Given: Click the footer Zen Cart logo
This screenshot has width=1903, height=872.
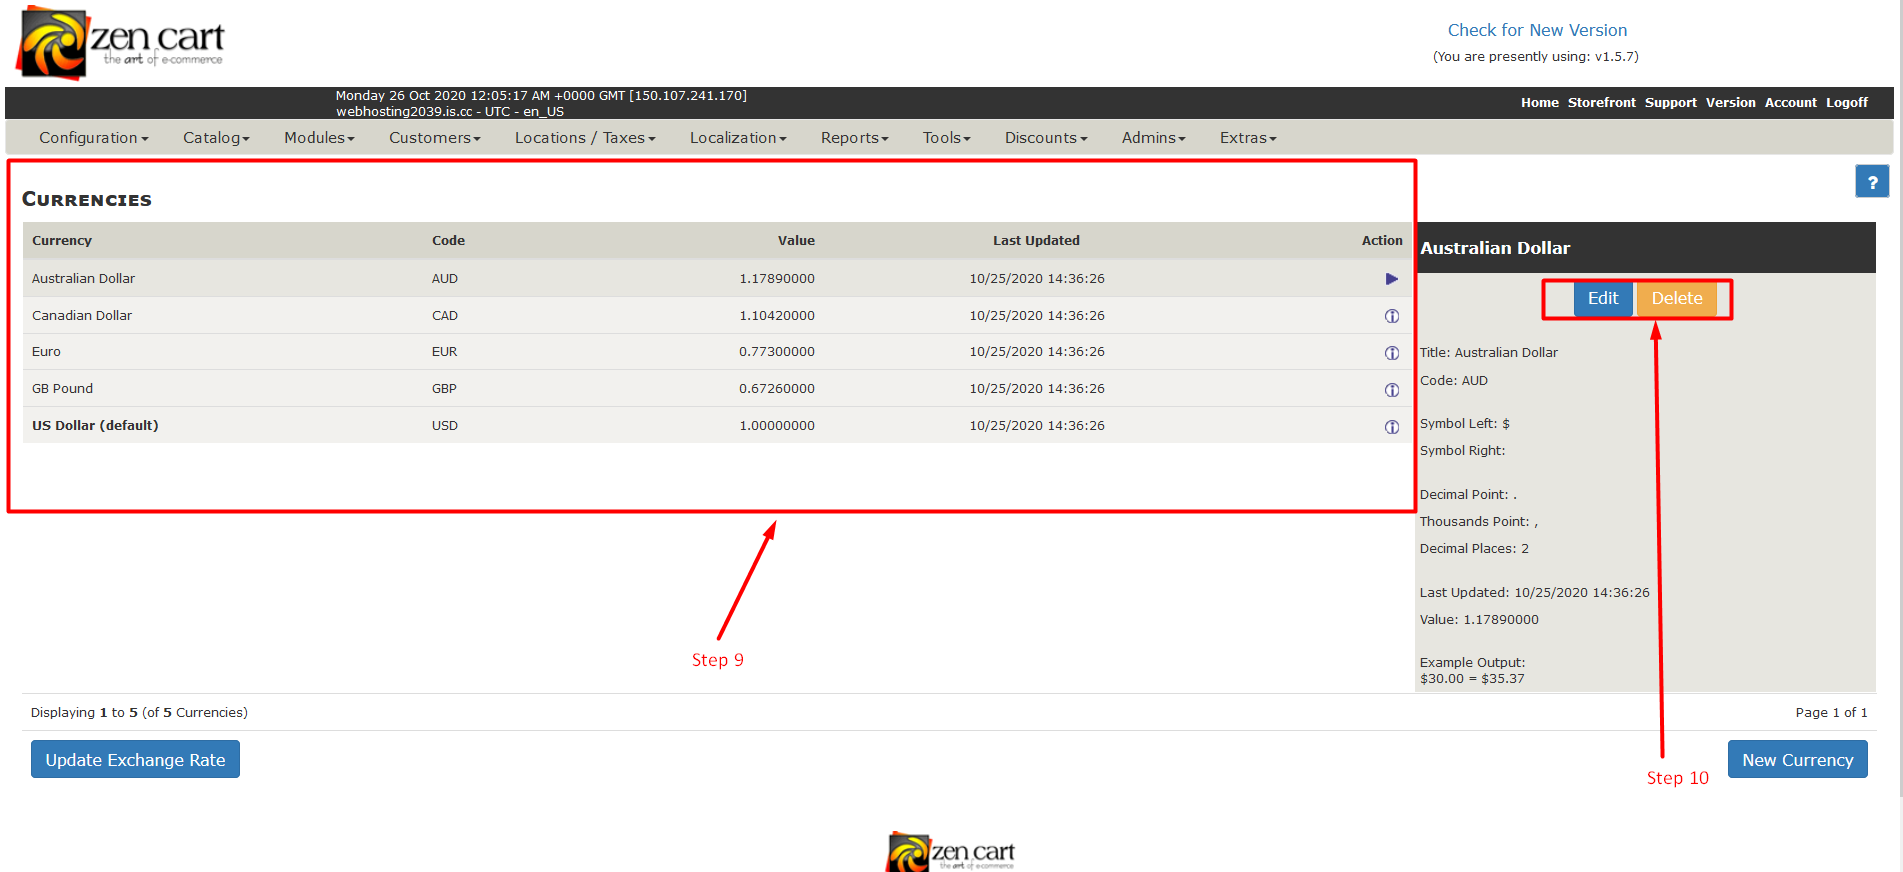Looking at the screenshot, I should 950,852.
